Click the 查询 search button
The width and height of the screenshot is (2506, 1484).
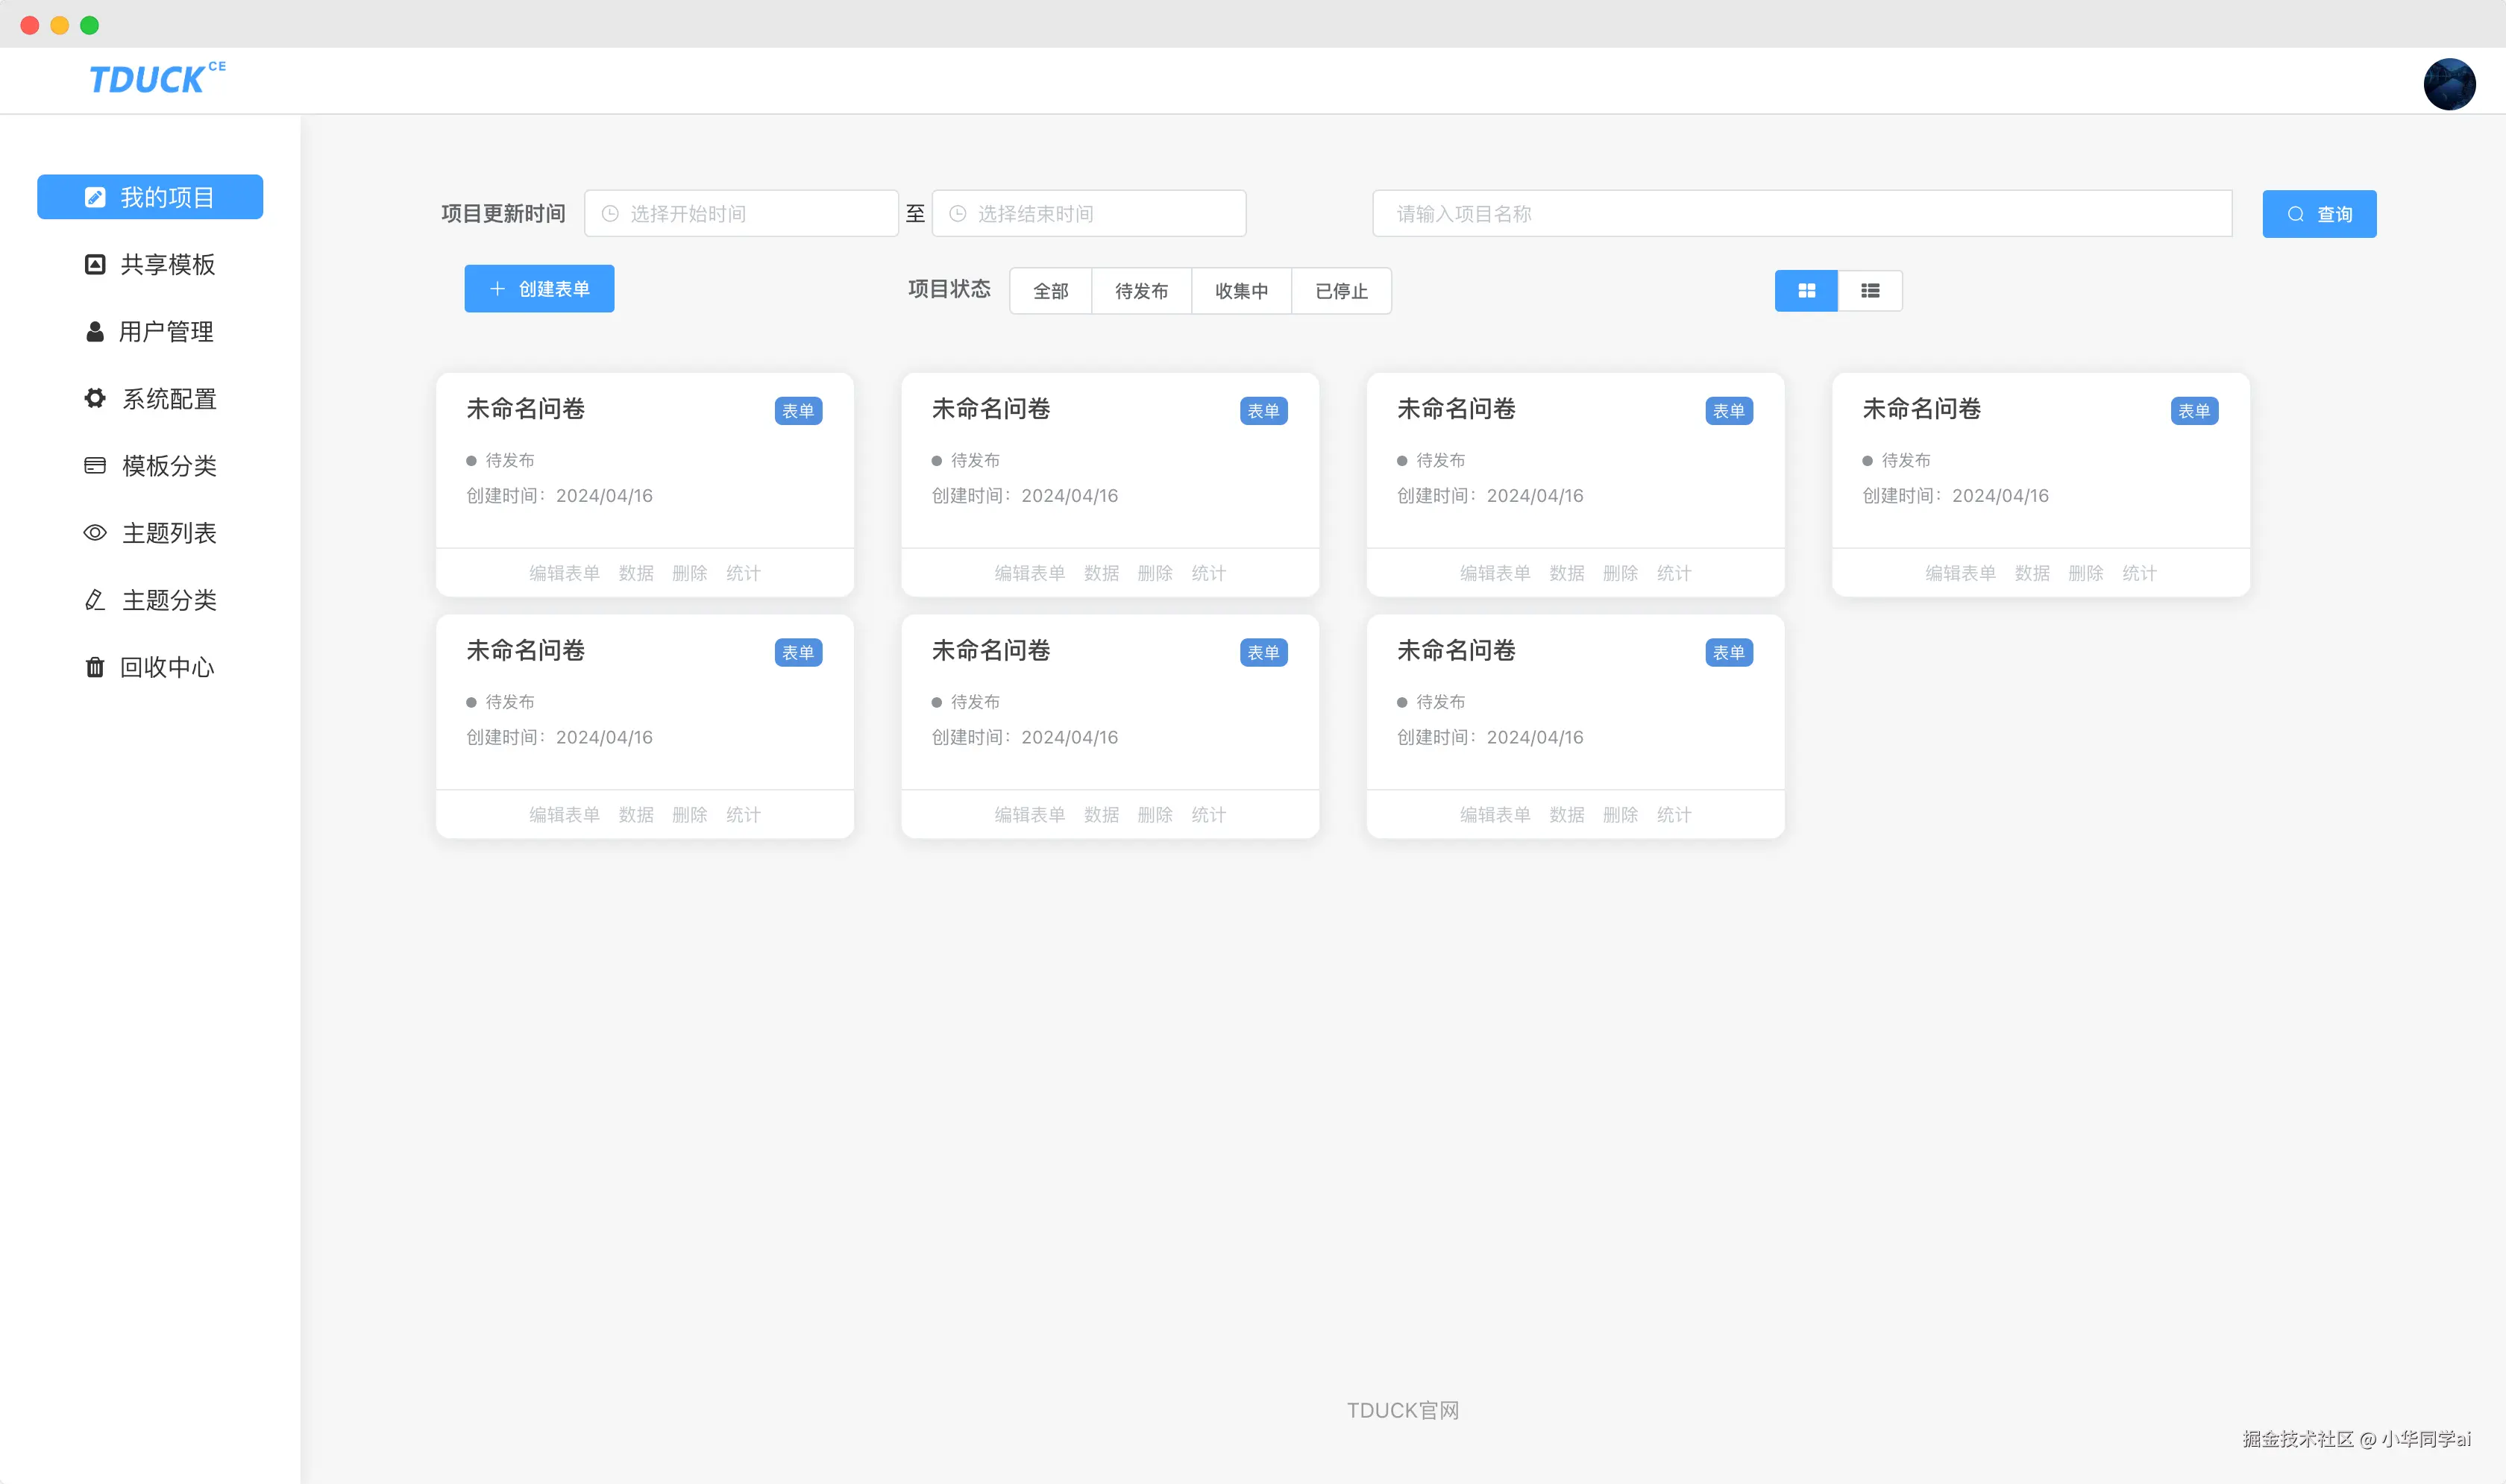(x=2319, y=214)
